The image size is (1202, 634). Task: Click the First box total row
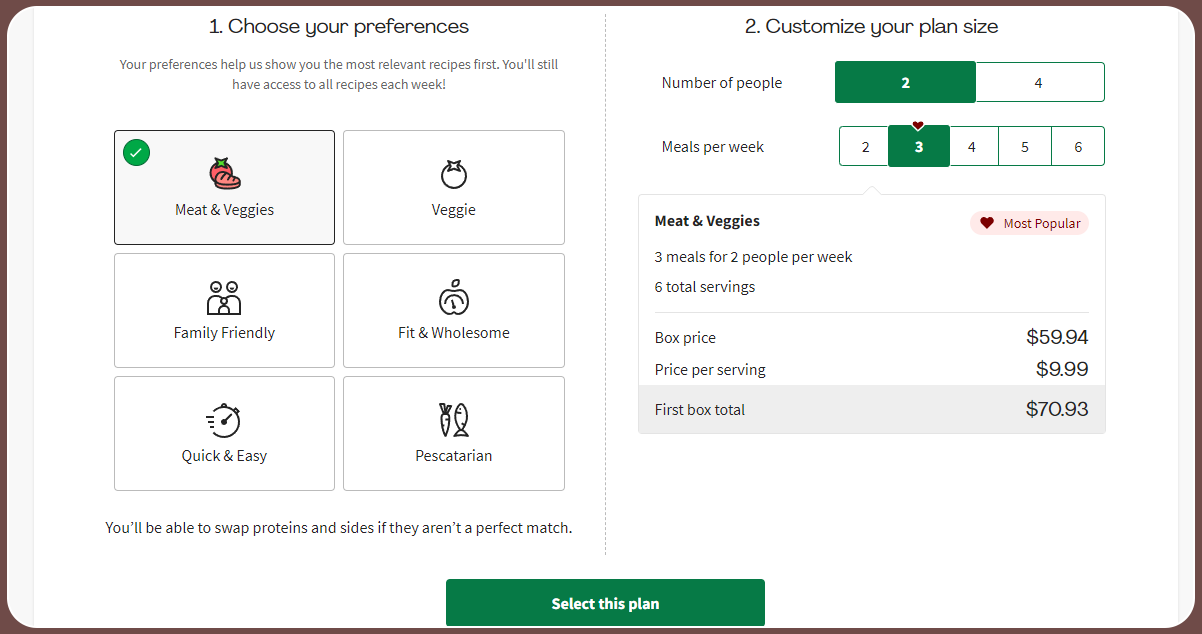(x=871, y=409)
